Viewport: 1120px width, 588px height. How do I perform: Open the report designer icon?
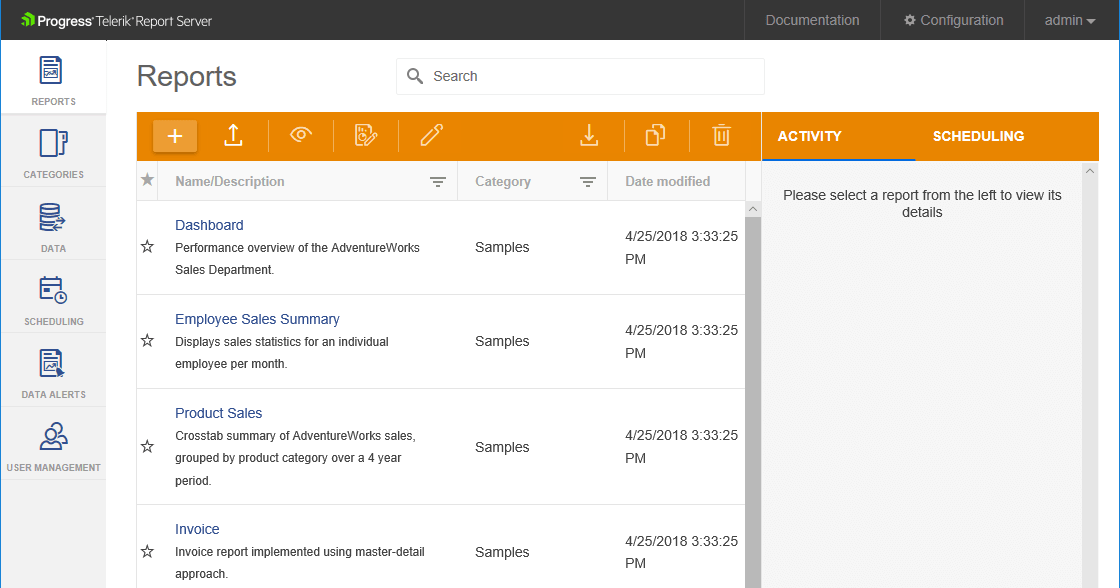[x=366, y=136]
